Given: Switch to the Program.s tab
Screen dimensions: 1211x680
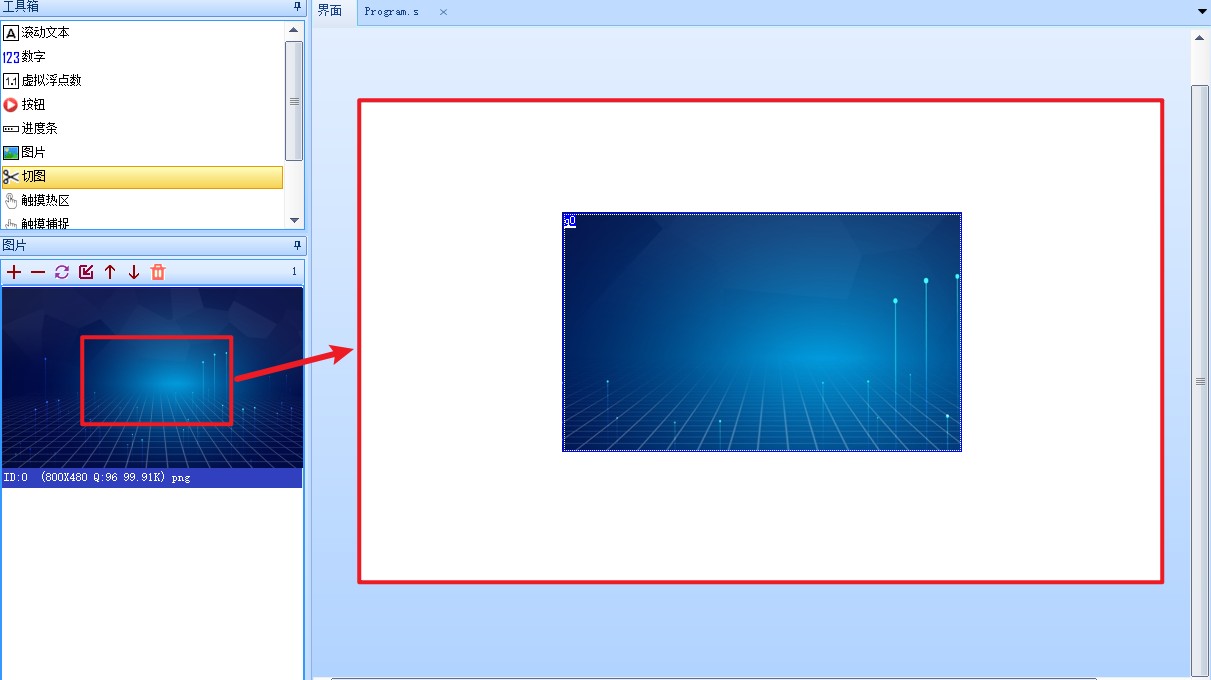Looking at the screenshot, I should click(x=392, y=12).
